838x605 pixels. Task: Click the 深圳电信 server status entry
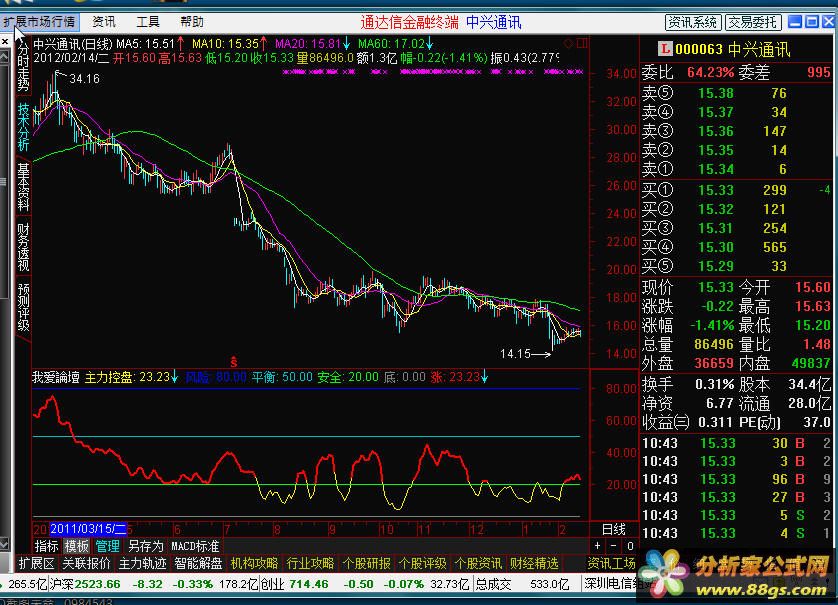(612, 583)
